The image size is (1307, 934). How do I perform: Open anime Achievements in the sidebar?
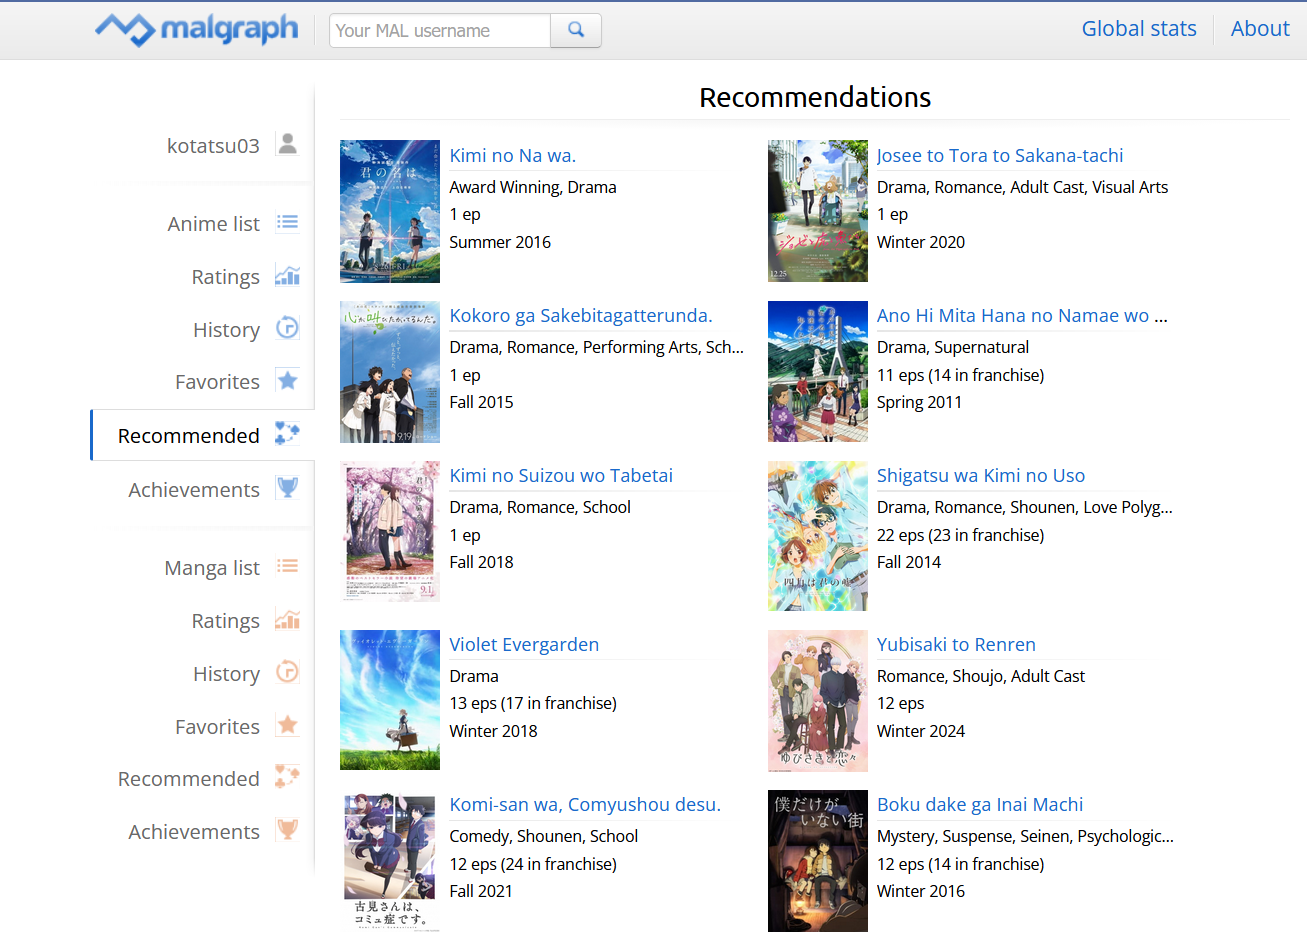[x=194, y=490]
